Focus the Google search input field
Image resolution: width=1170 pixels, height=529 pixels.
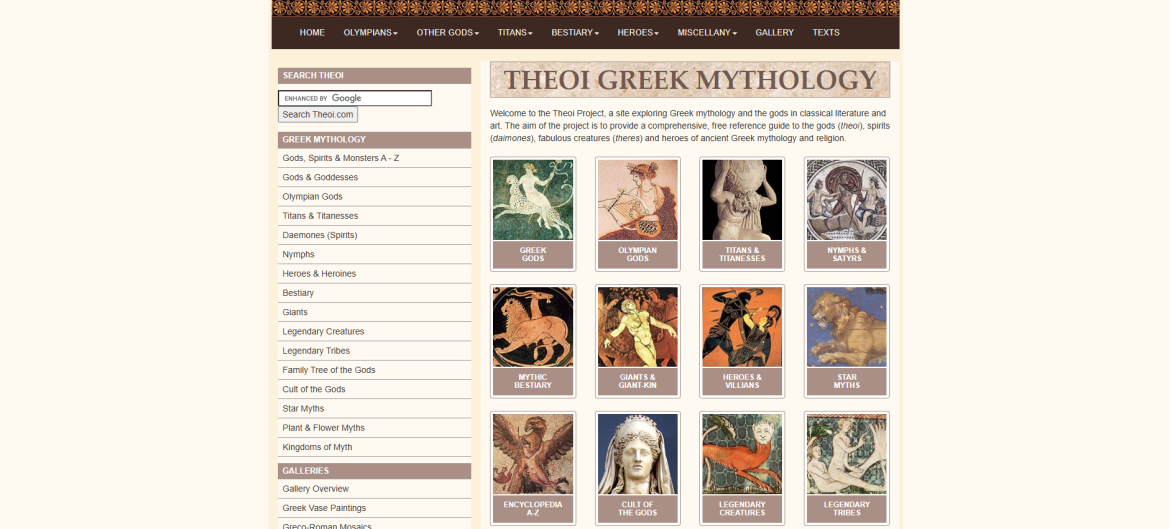(355, 98)
